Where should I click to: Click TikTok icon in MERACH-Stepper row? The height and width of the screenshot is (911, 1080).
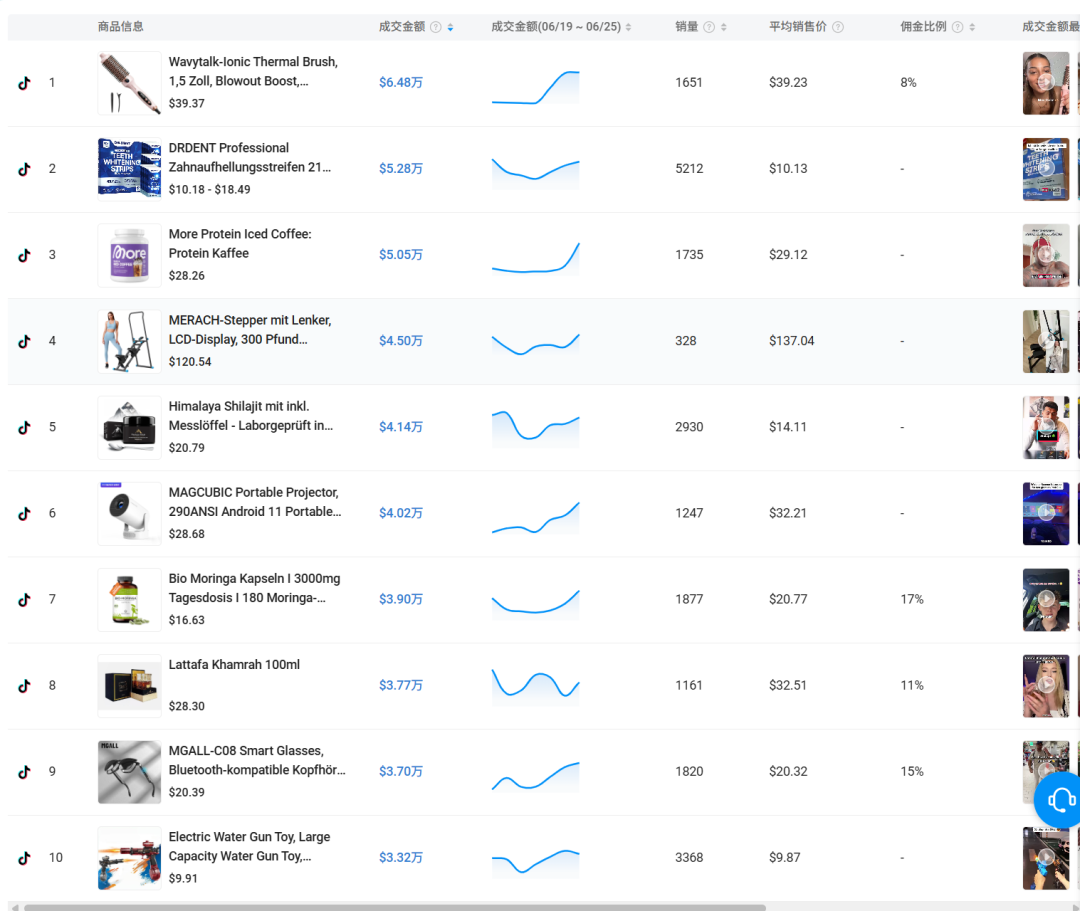tap(24, 342)
